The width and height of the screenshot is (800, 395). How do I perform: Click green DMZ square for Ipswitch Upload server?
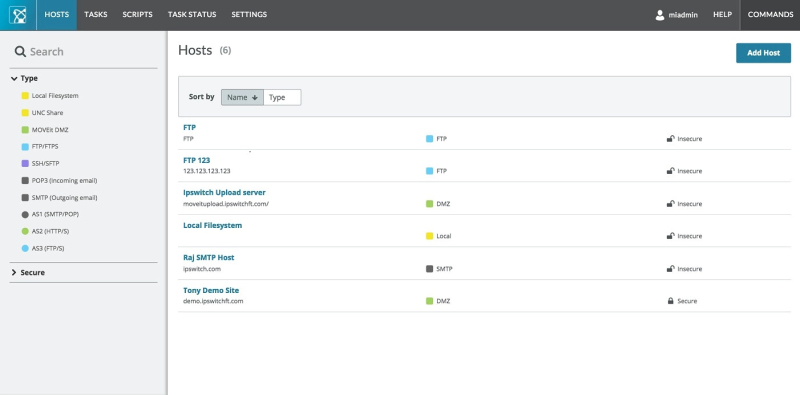(x=430, y=204)
